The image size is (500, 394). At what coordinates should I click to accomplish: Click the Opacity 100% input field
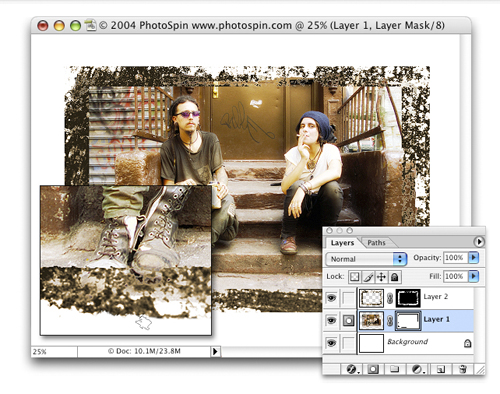coord(456,258)
